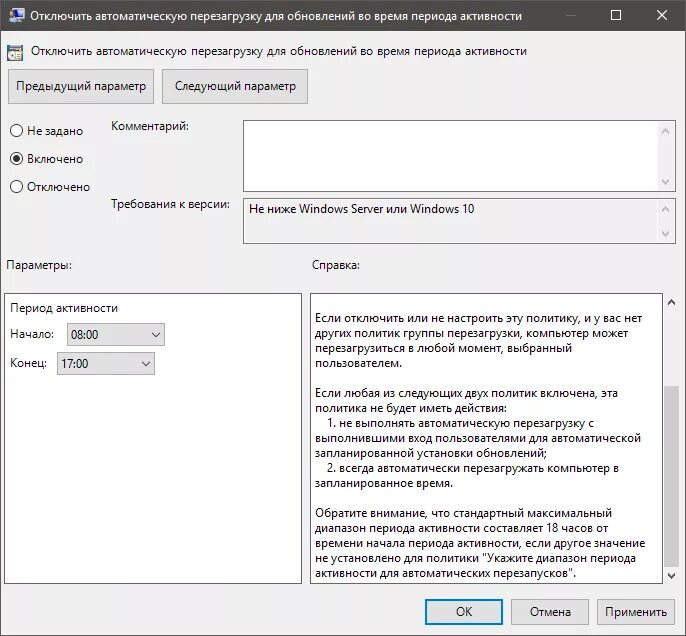Screen dimensions: 686x636
Task: Click the 'Не ниже Windows Server или Windows 10' text
Action: [x=361, y=209]
